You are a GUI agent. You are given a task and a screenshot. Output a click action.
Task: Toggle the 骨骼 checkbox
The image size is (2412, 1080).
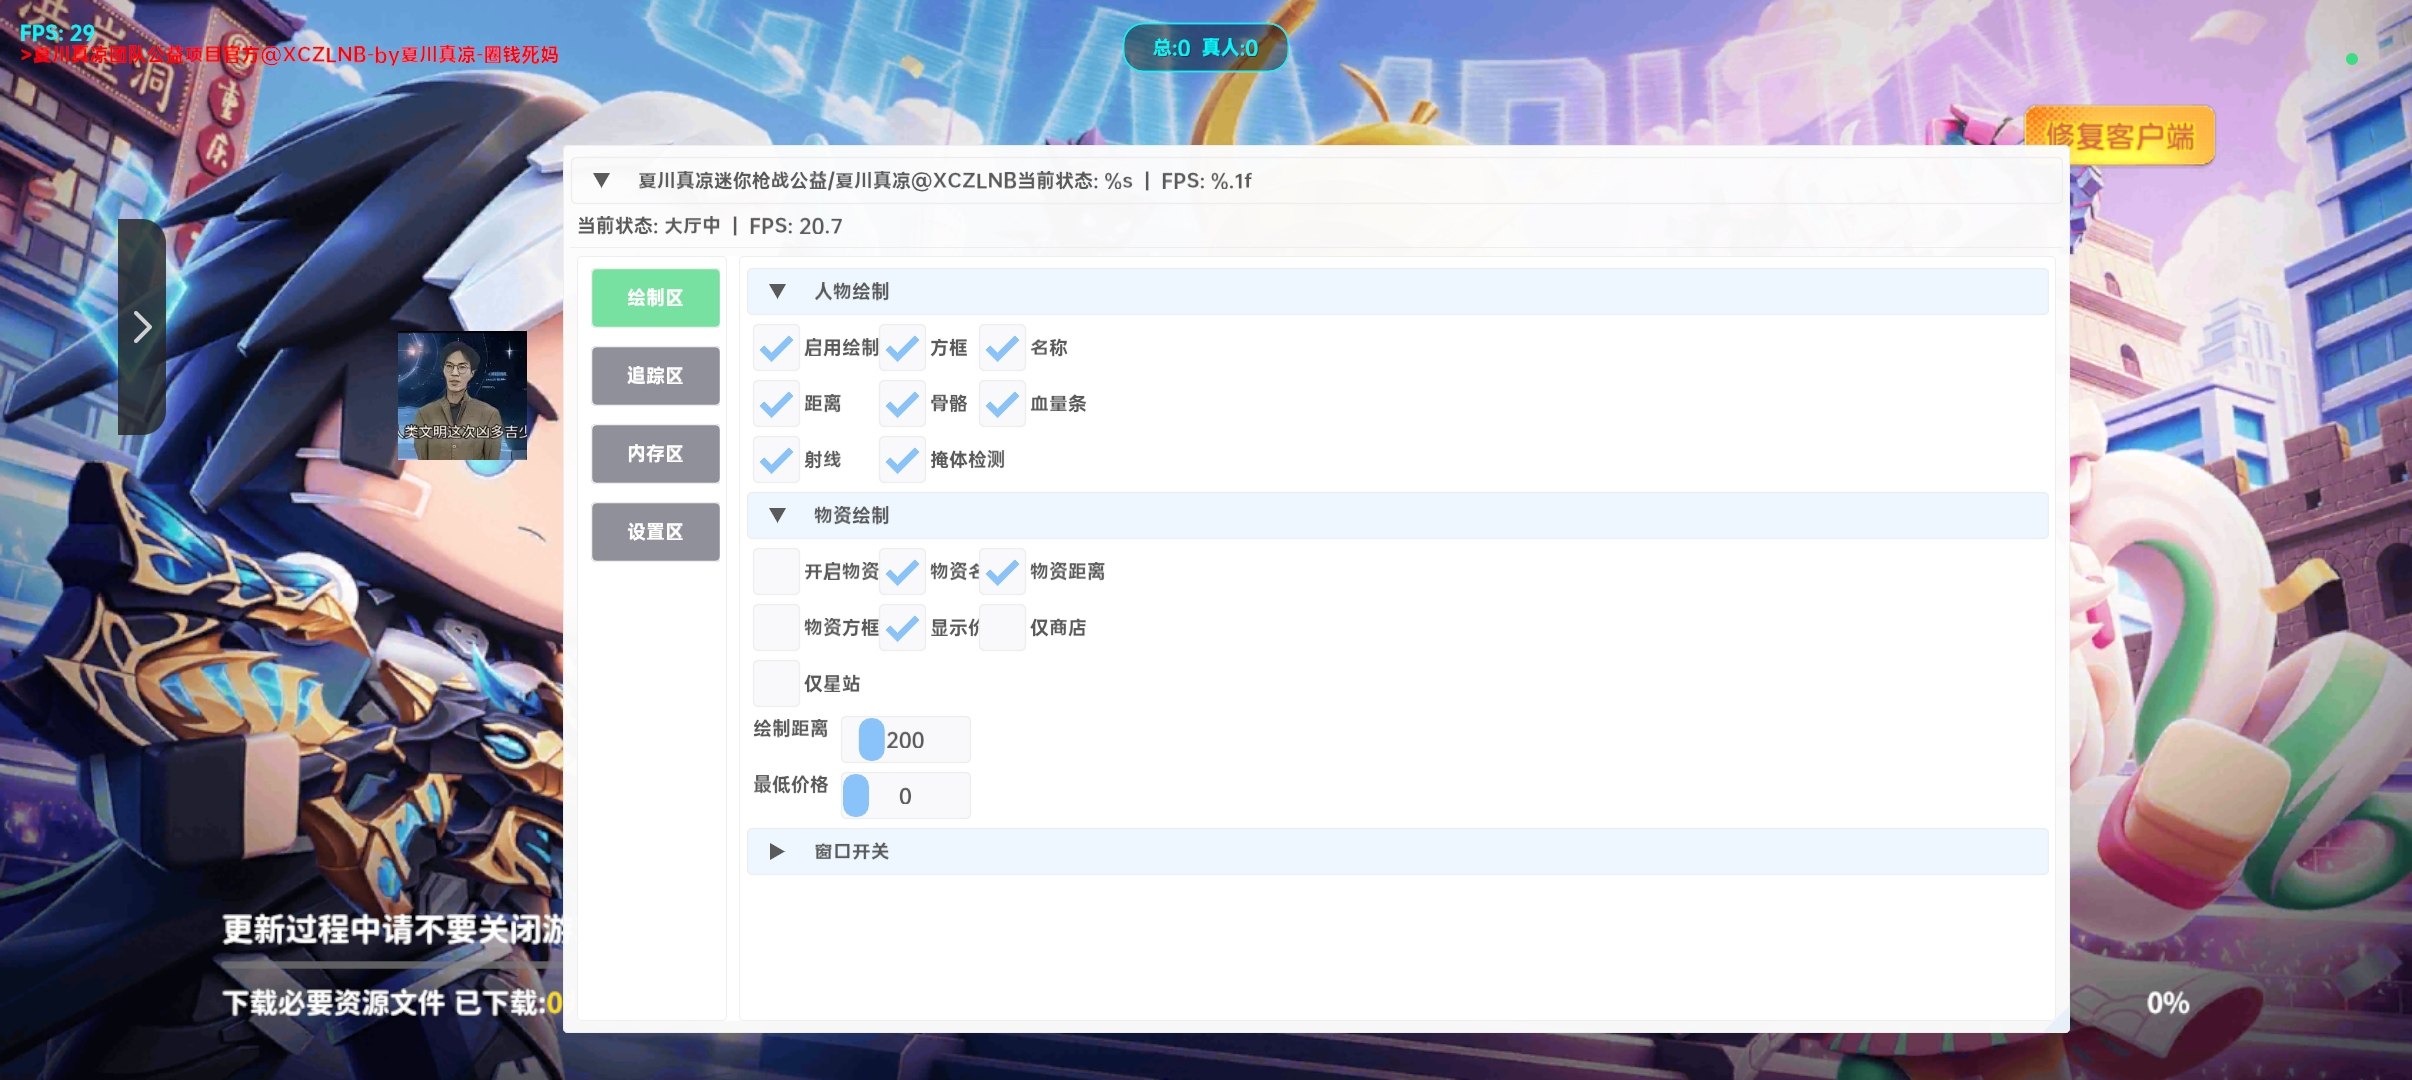tap(902, 403)
